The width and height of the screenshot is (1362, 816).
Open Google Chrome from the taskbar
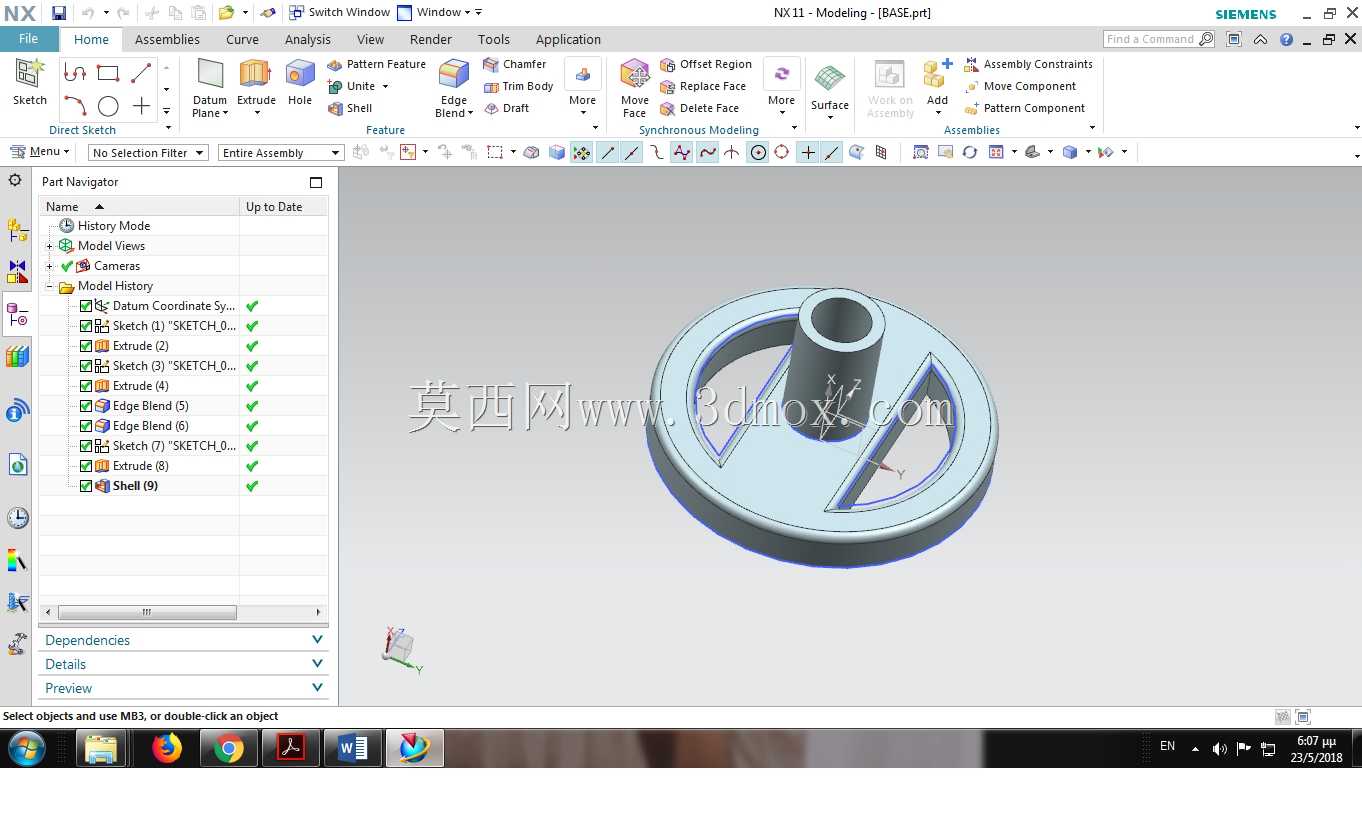click(x=228, y=748)
